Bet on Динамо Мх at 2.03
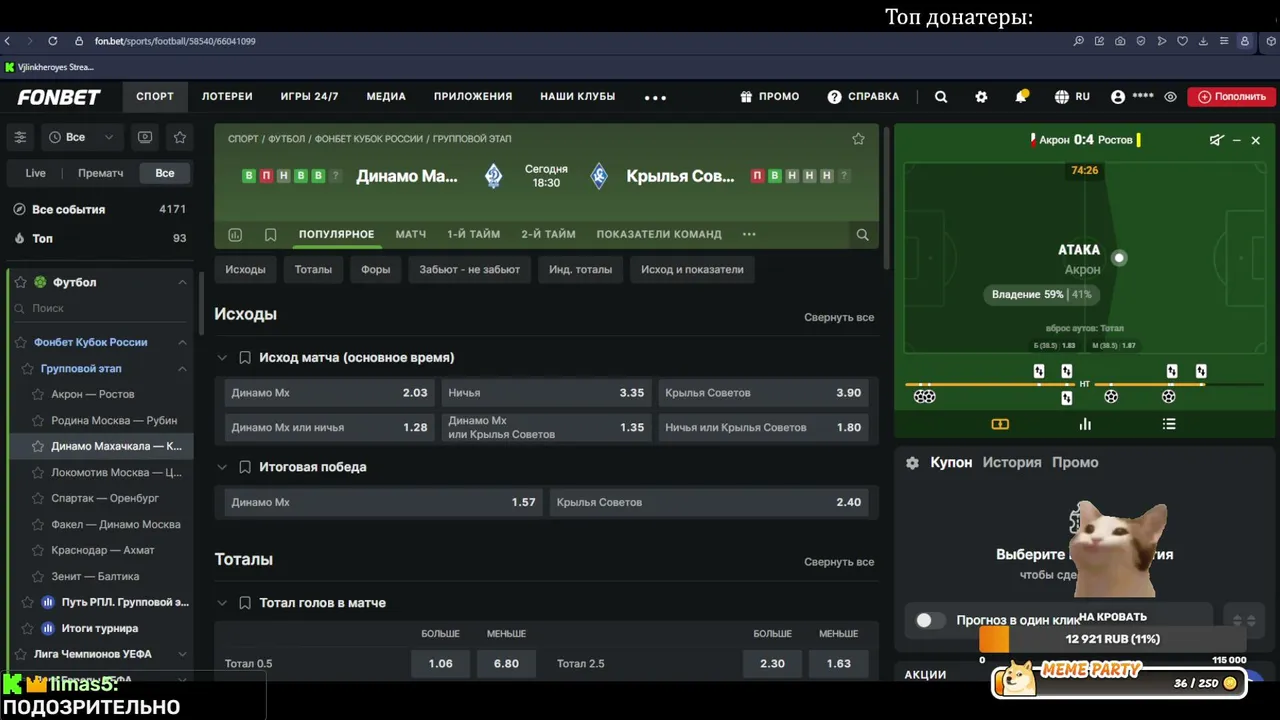This screenshot has height=720, width=1280. click(329, 393)
